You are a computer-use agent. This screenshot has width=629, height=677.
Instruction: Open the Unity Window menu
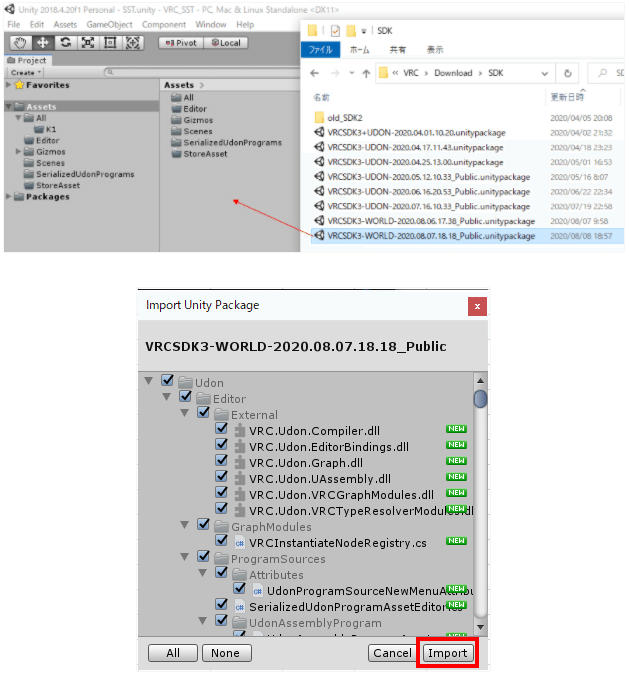click(x=211, y=25)
